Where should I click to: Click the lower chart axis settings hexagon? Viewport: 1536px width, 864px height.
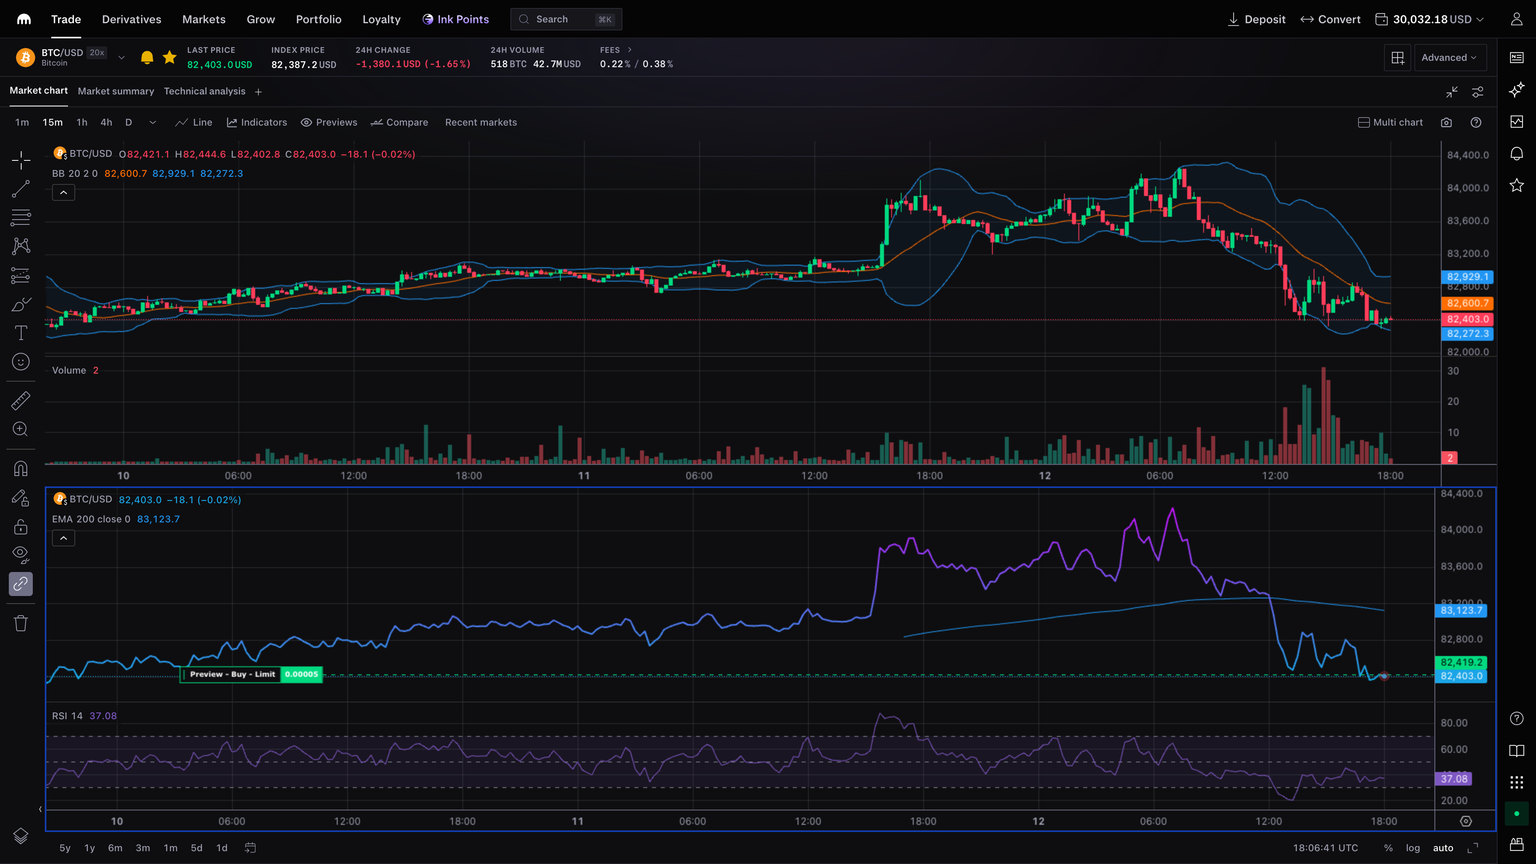click(1466, 821)
